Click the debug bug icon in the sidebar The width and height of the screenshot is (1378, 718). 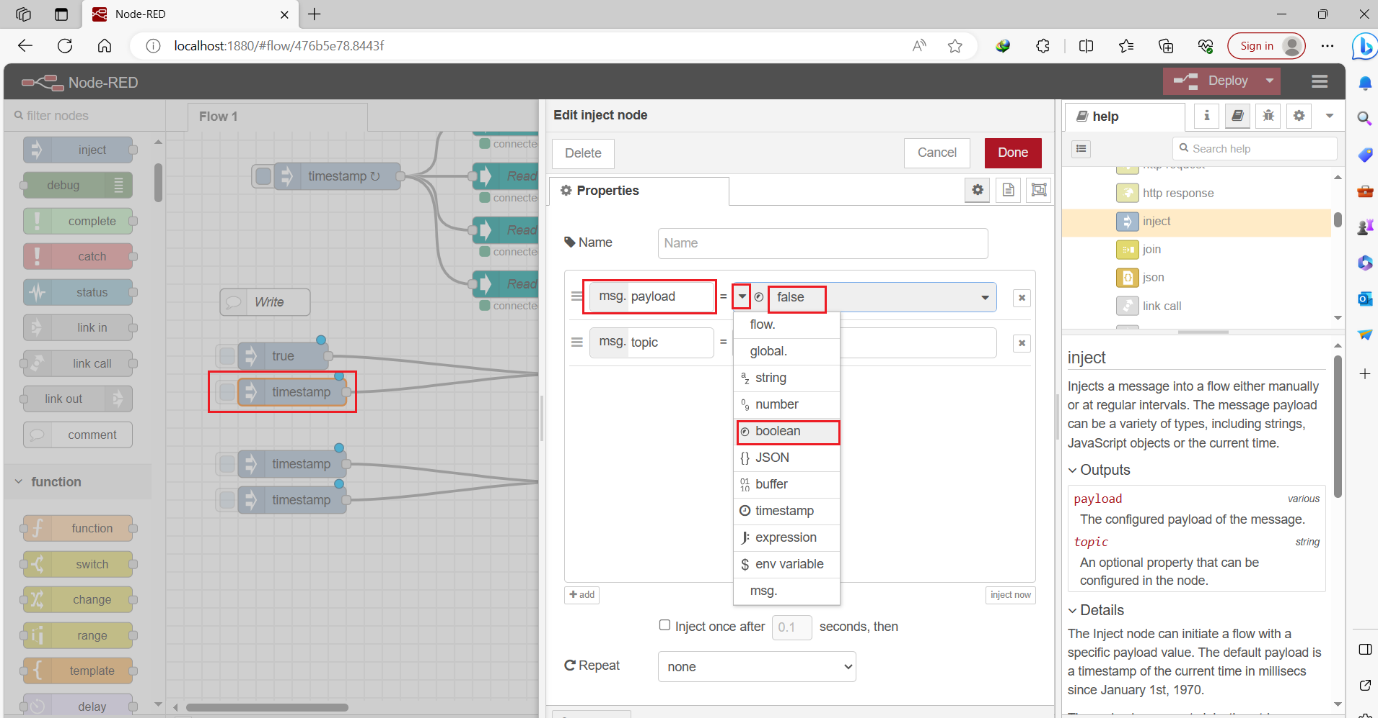[1268, 116]
